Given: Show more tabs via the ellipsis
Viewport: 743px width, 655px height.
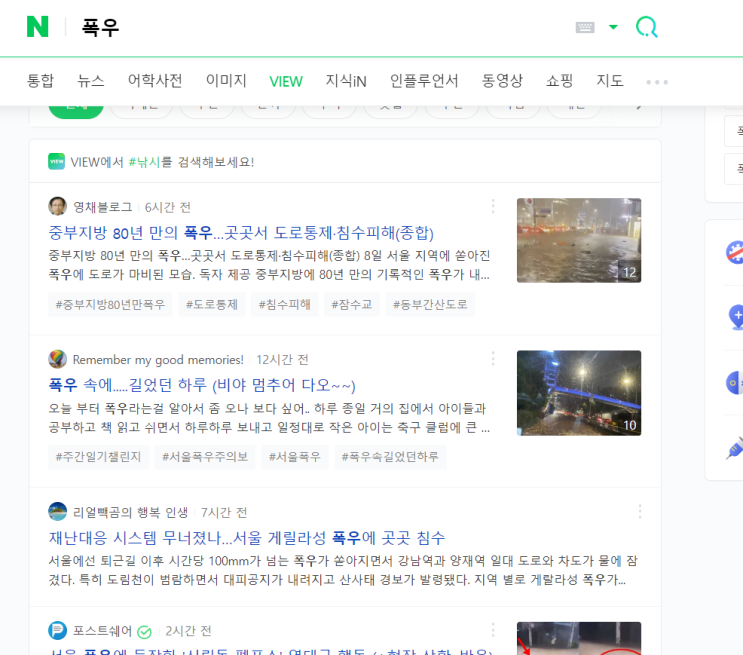Looking at the screenshot, I should click(x=657, y=82).
